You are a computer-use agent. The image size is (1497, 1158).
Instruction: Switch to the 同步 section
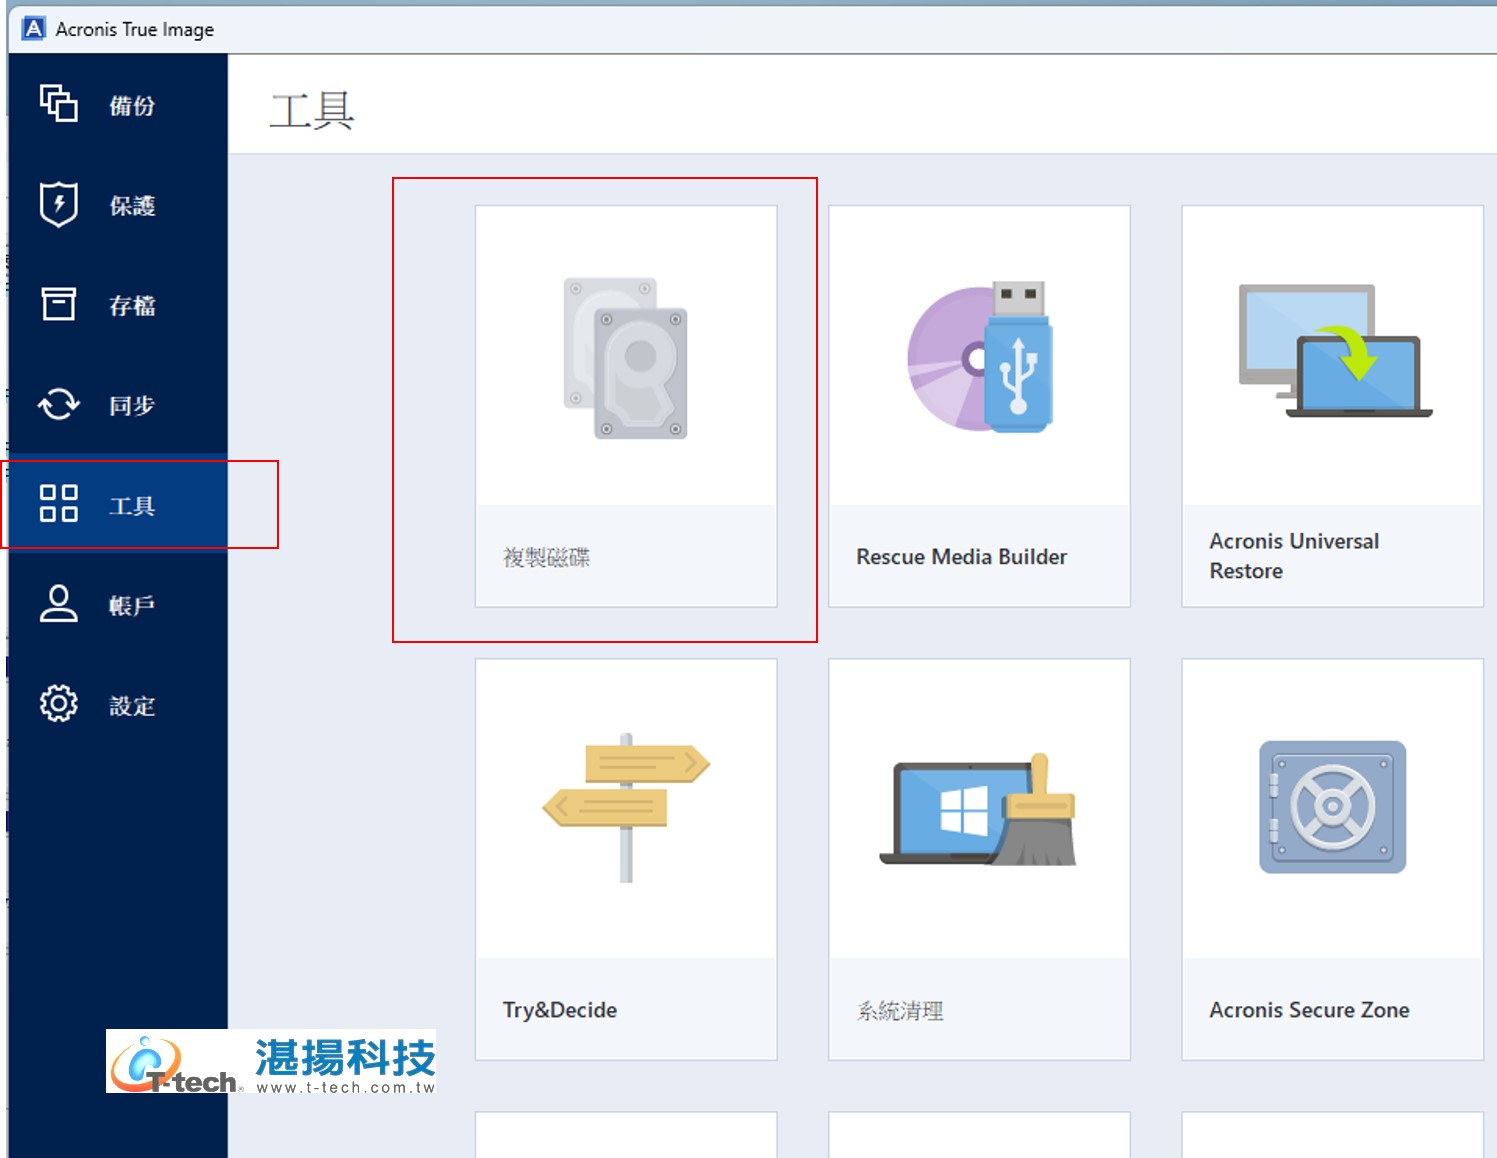(132, 406)
